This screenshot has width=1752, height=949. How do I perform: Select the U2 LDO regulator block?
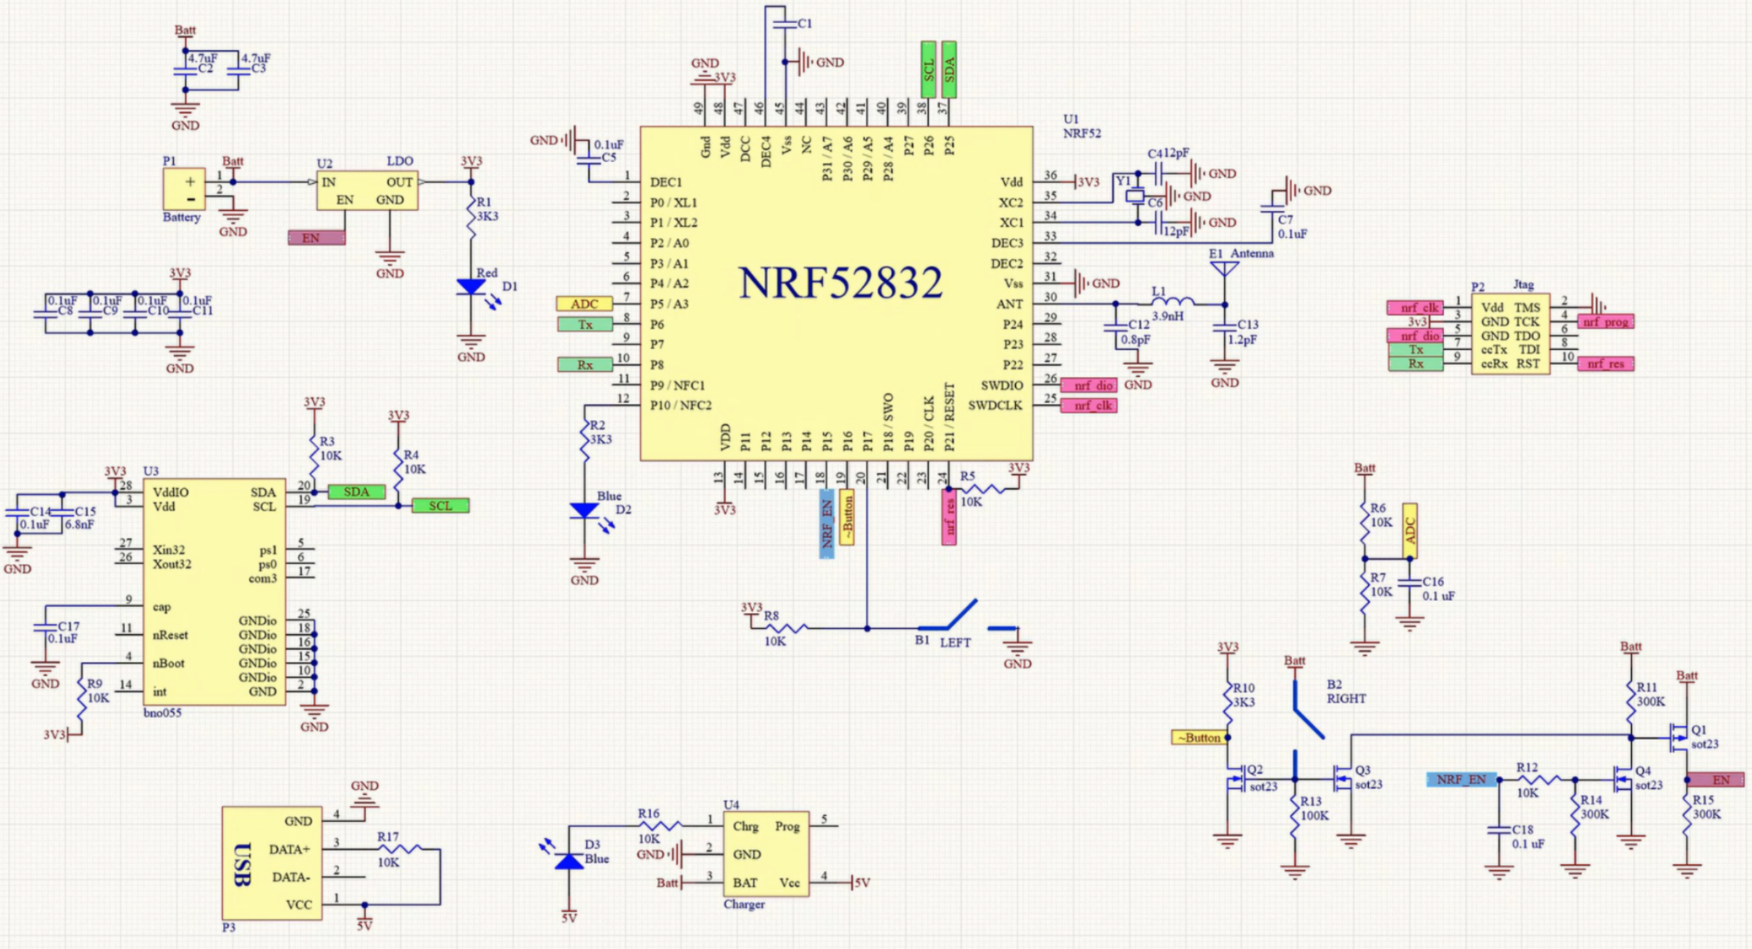coord(367,191)
